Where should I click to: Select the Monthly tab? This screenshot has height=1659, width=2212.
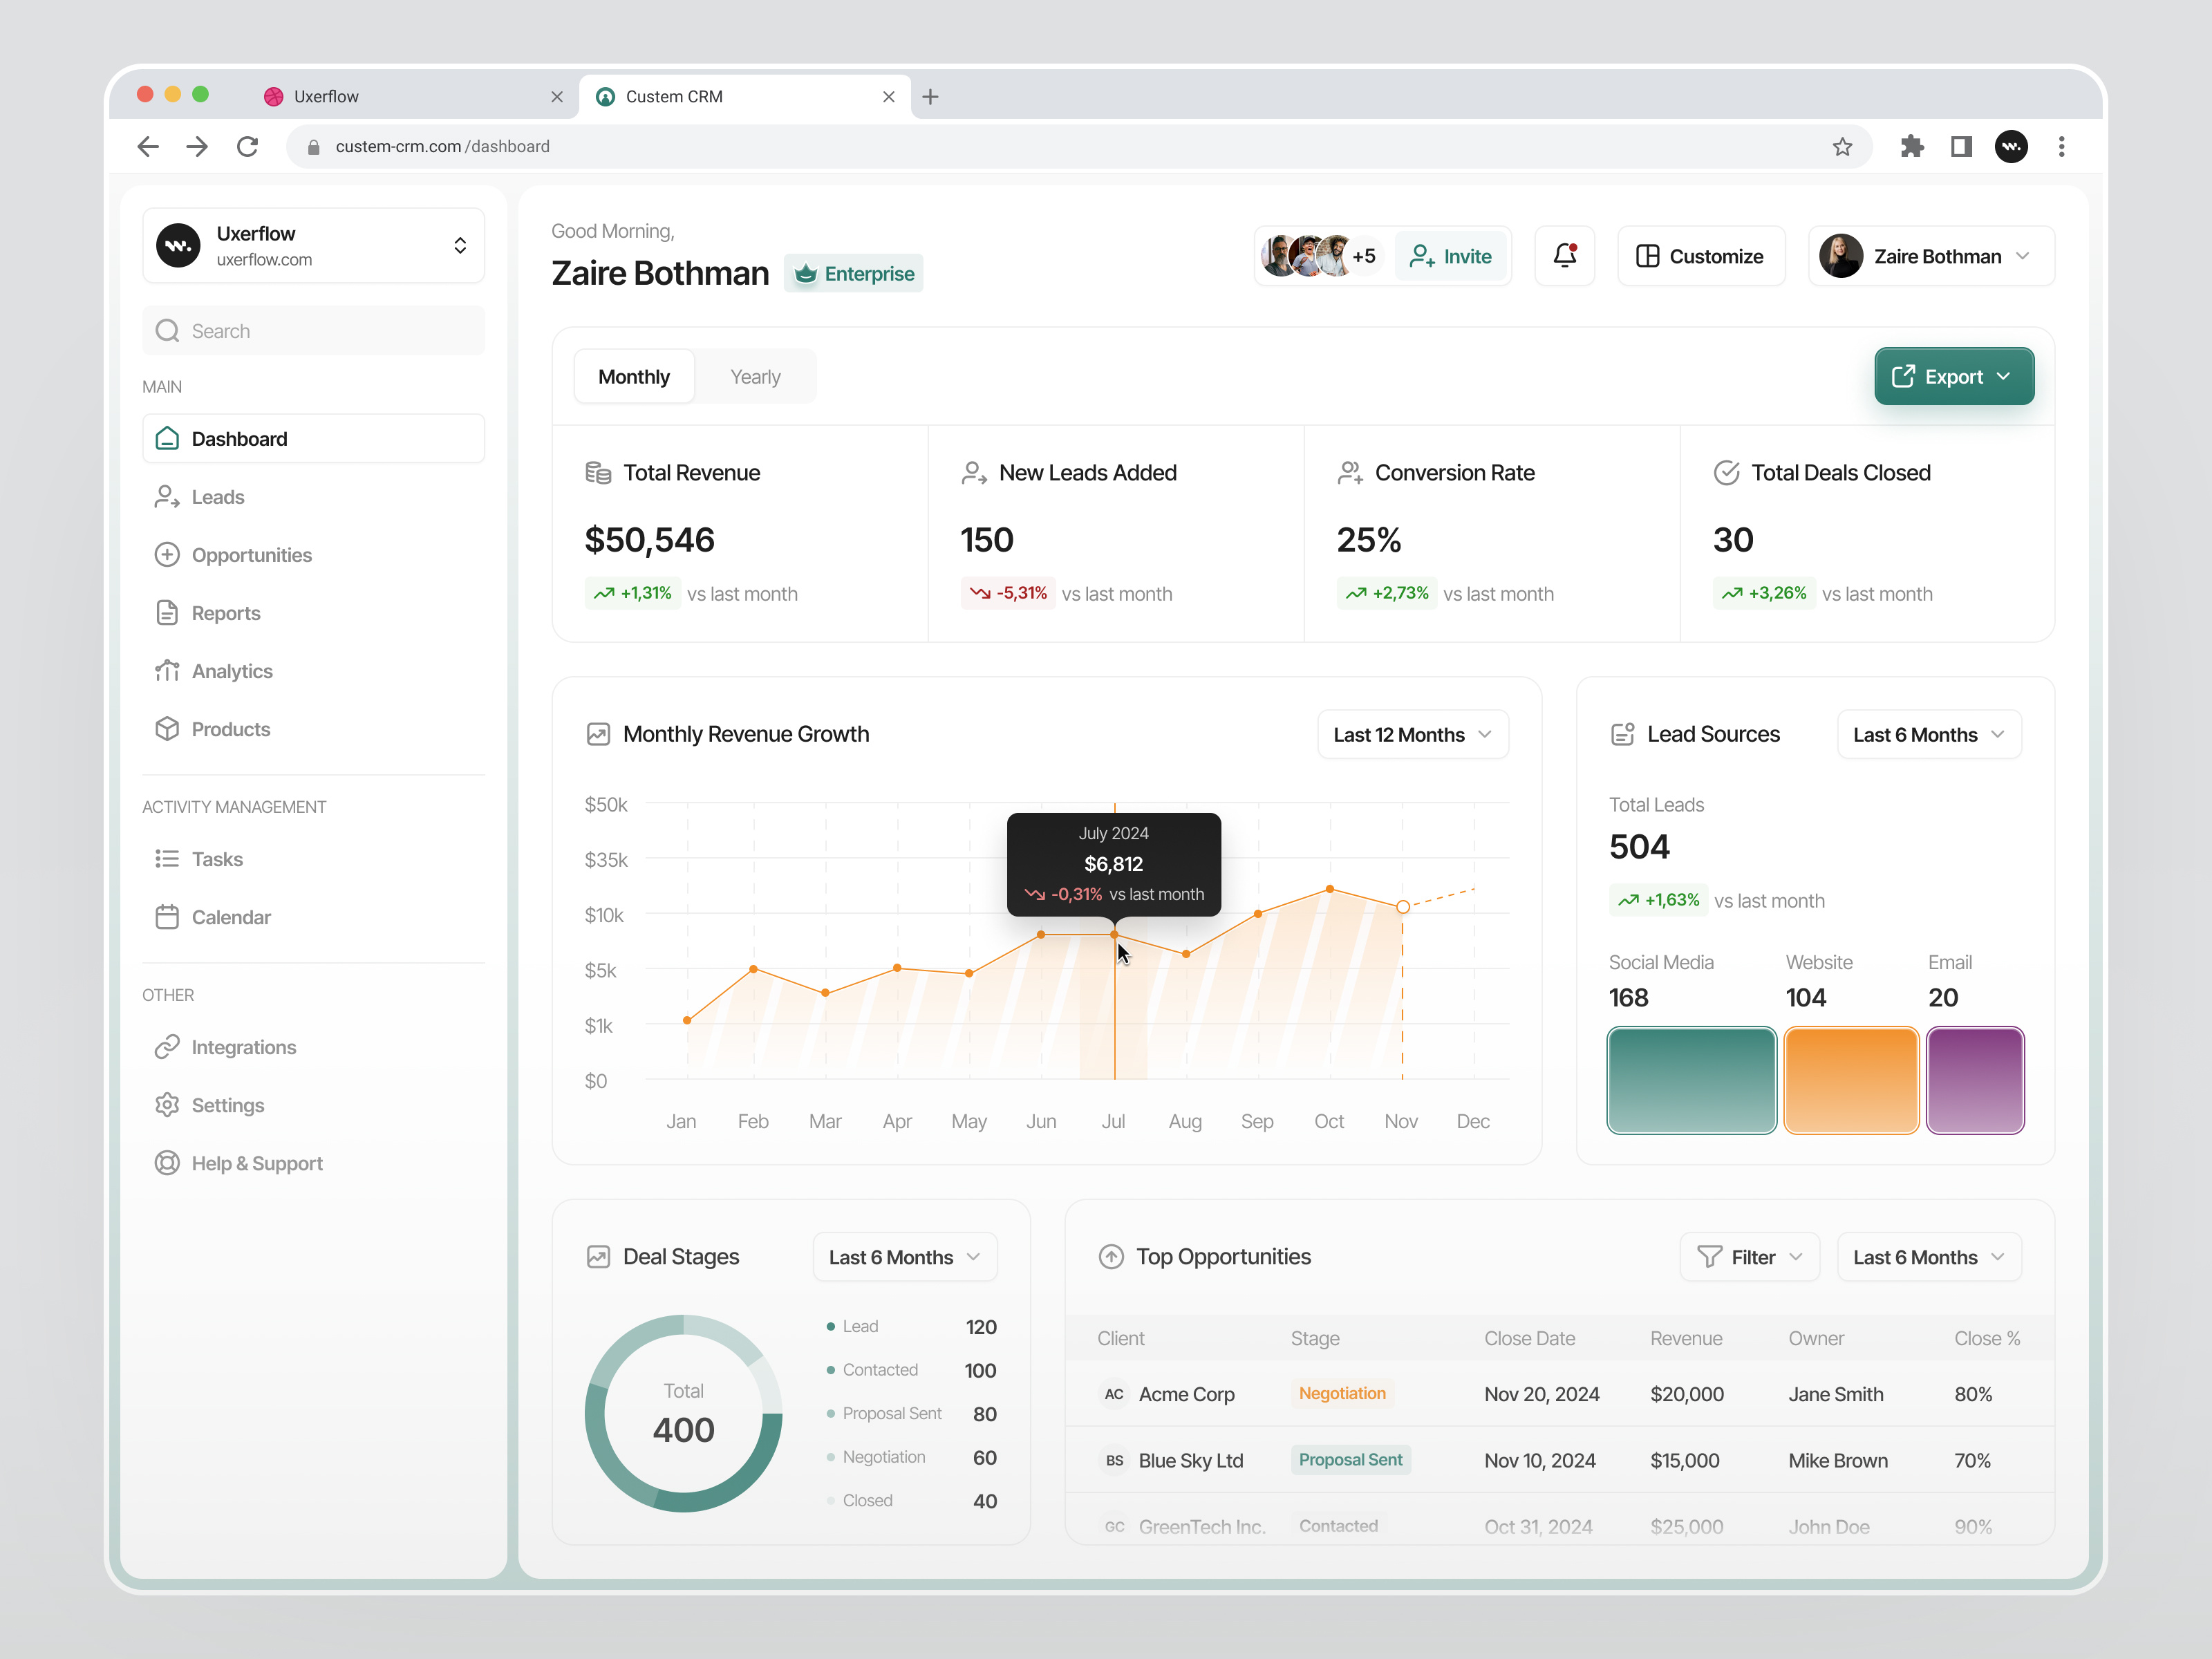coord(633,376)
